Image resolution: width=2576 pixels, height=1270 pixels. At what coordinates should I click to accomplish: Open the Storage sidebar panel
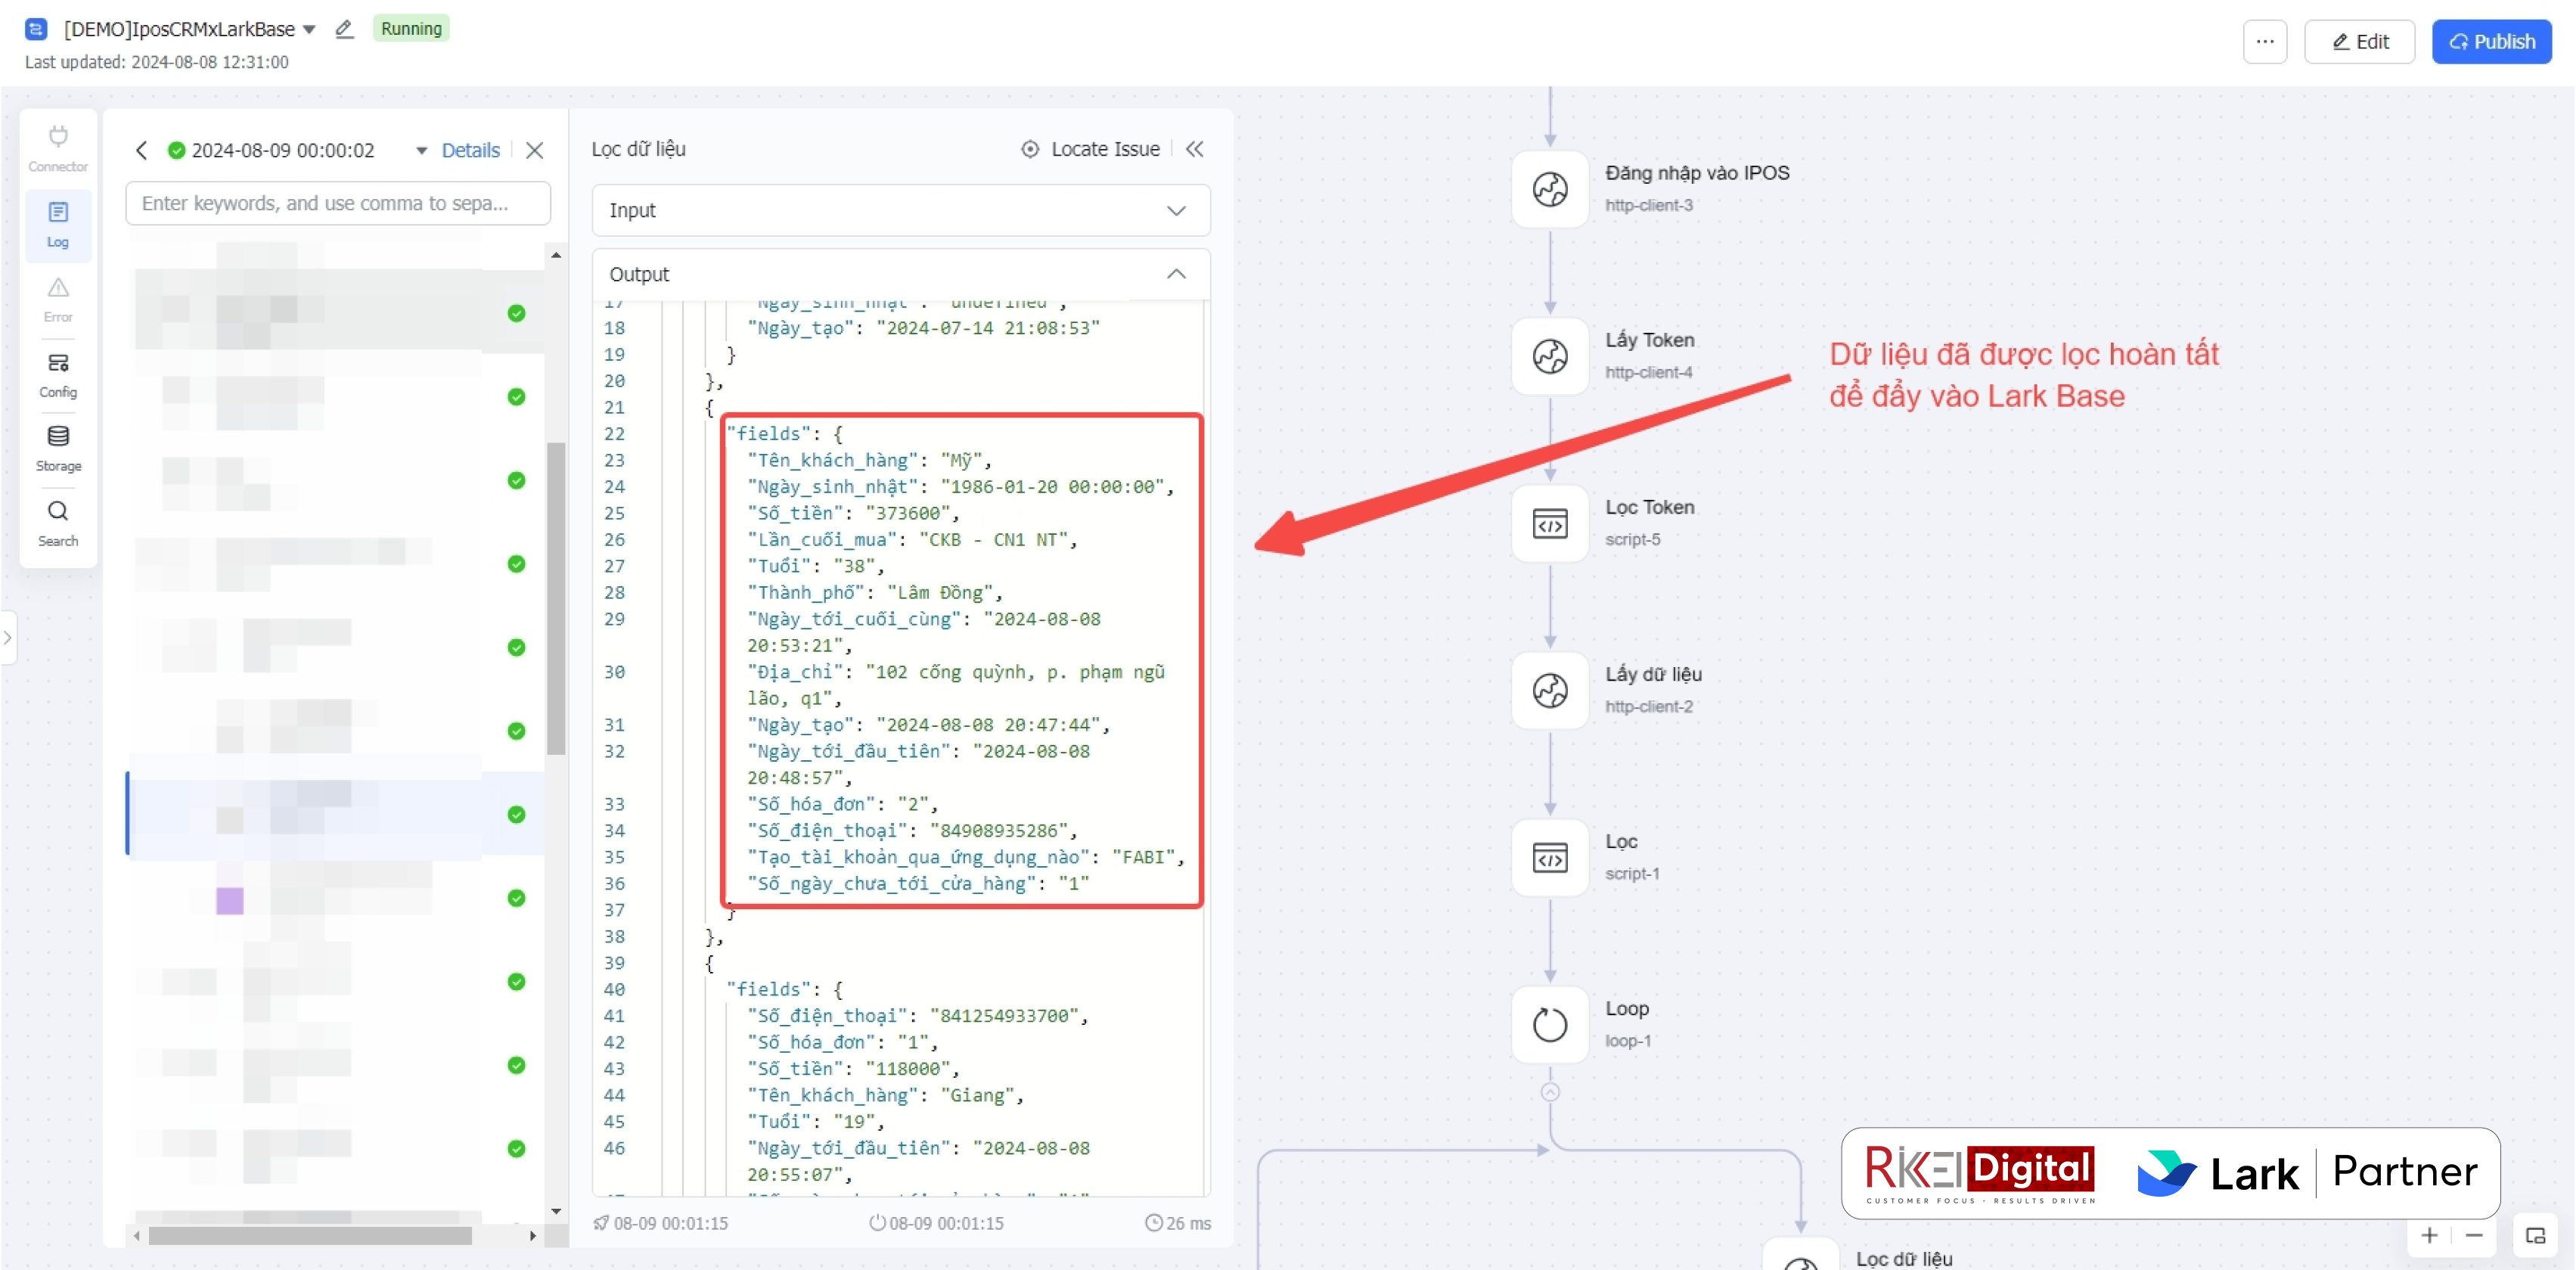[58, 448]
